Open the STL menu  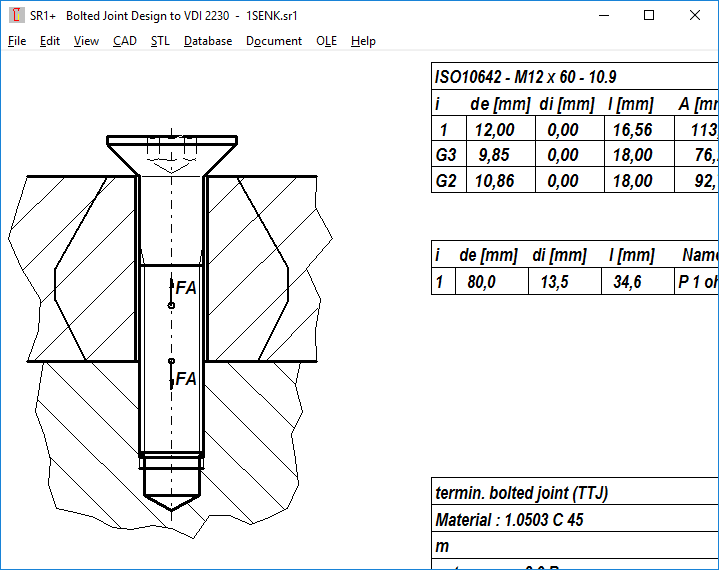(160, 41)
